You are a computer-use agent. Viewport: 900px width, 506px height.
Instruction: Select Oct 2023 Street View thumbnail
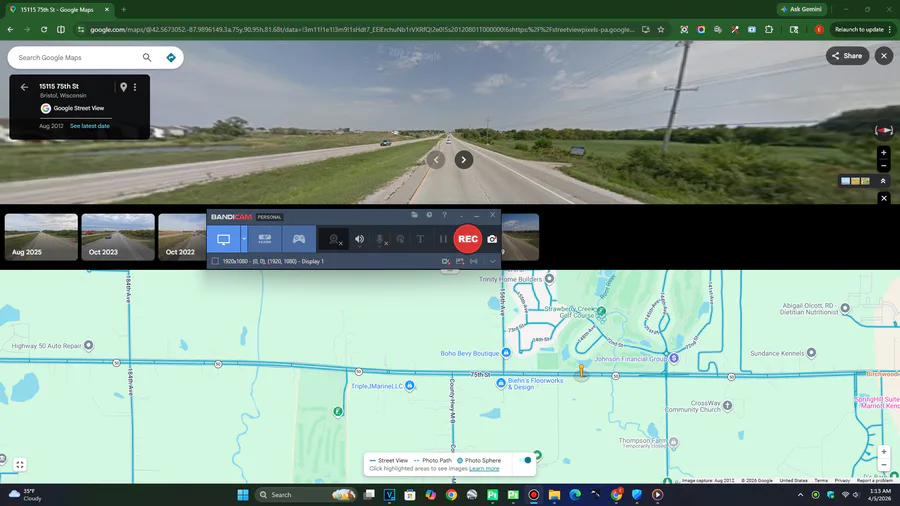click(118, 237)
